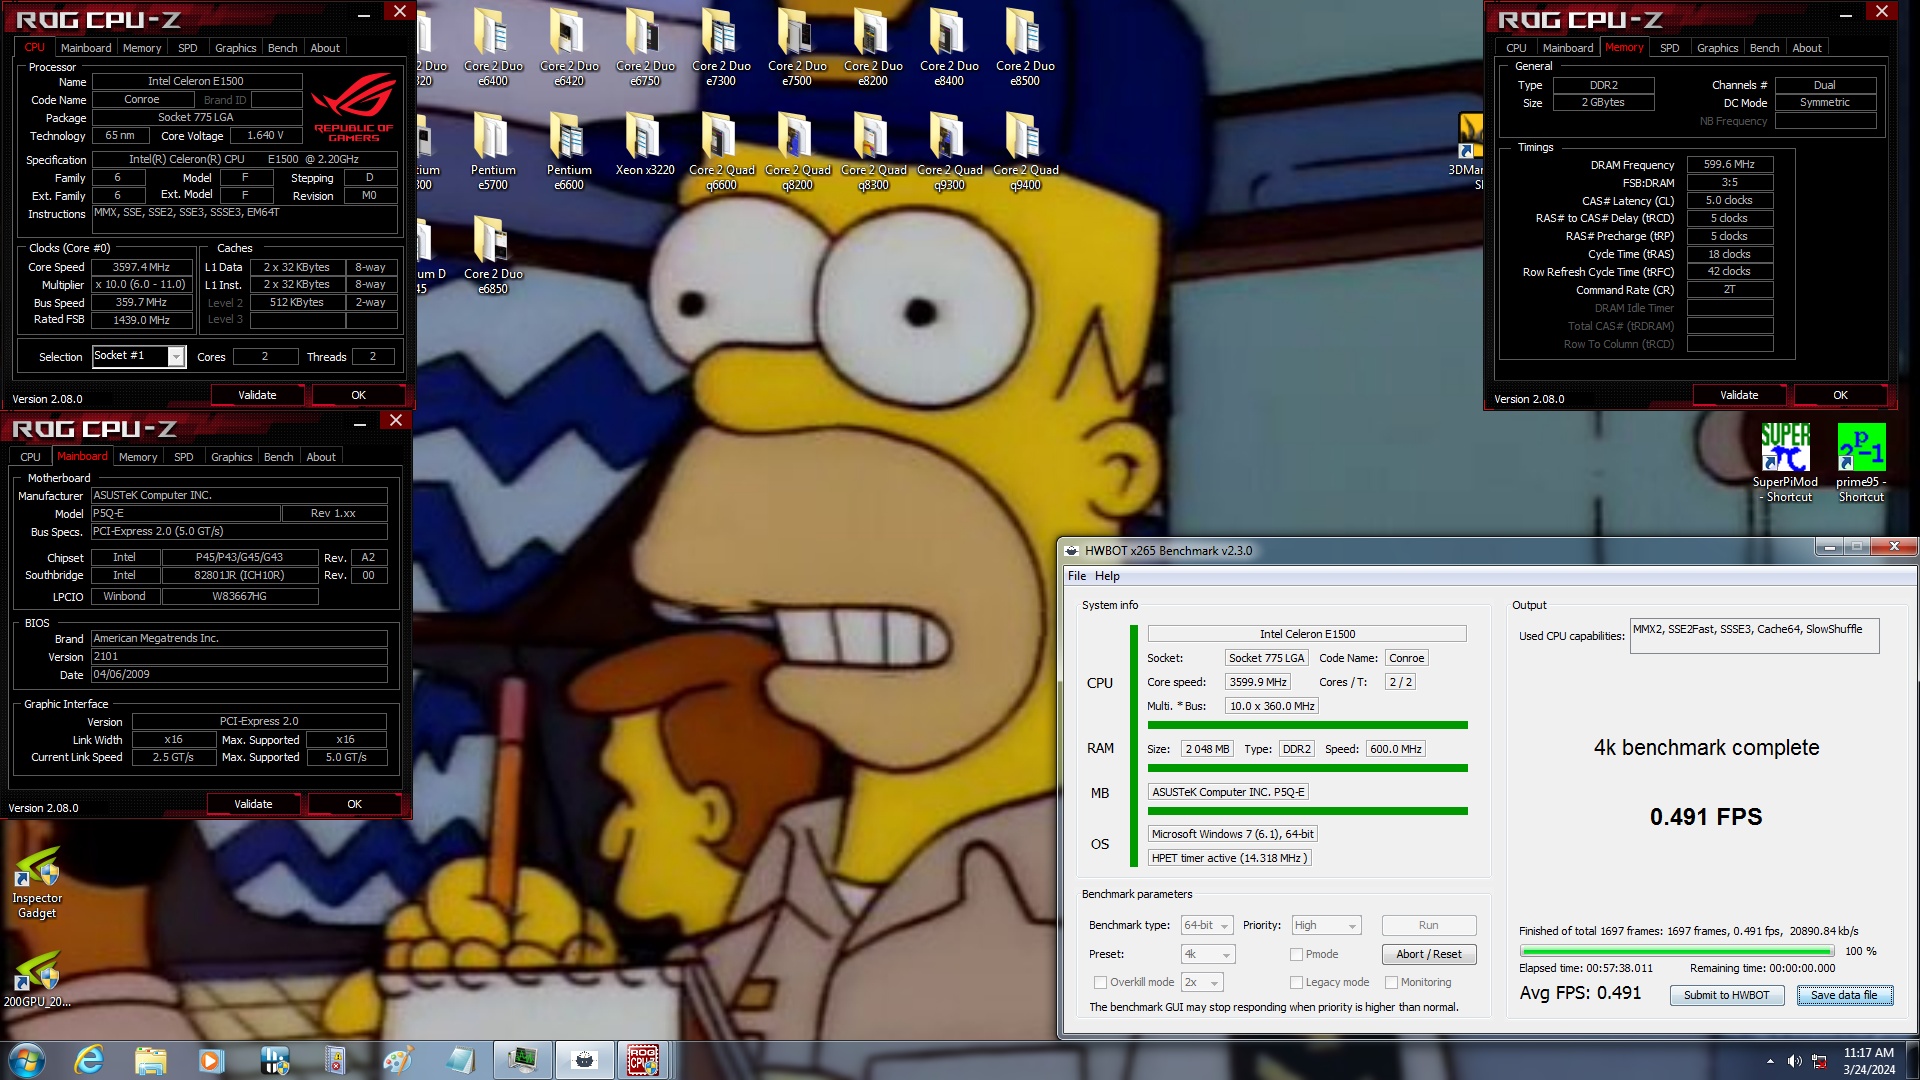Open the Core 2 Duo e8500 folder
Image resolution: width=1920 pixels, height=1080 pixels.
point(1025,47)
